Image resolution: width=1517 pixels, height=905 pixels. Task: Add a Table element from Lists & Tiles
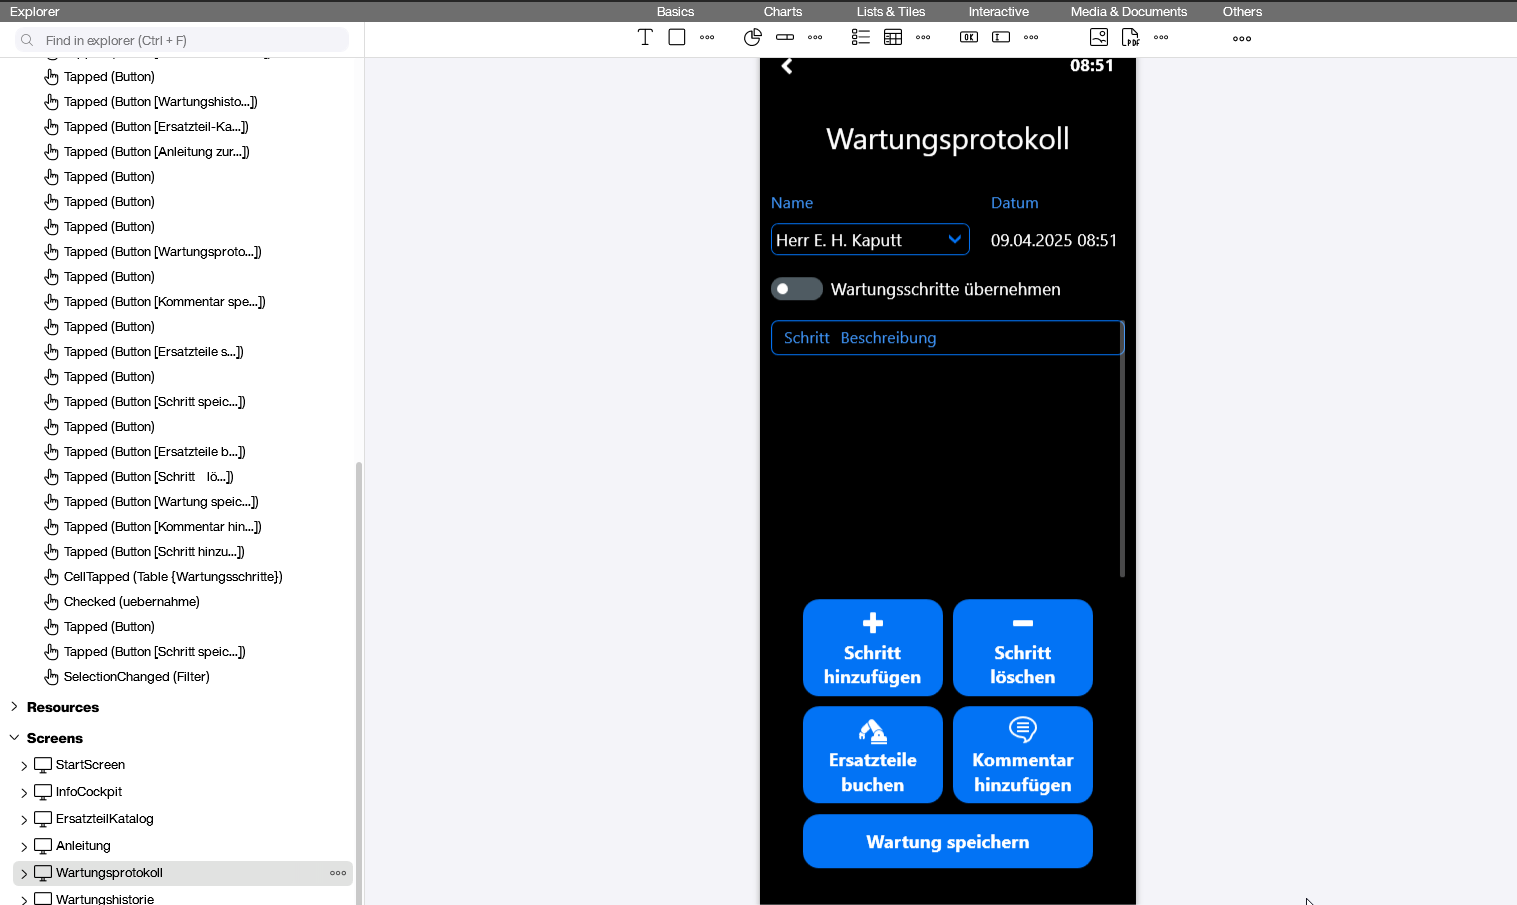click(893, 37)
